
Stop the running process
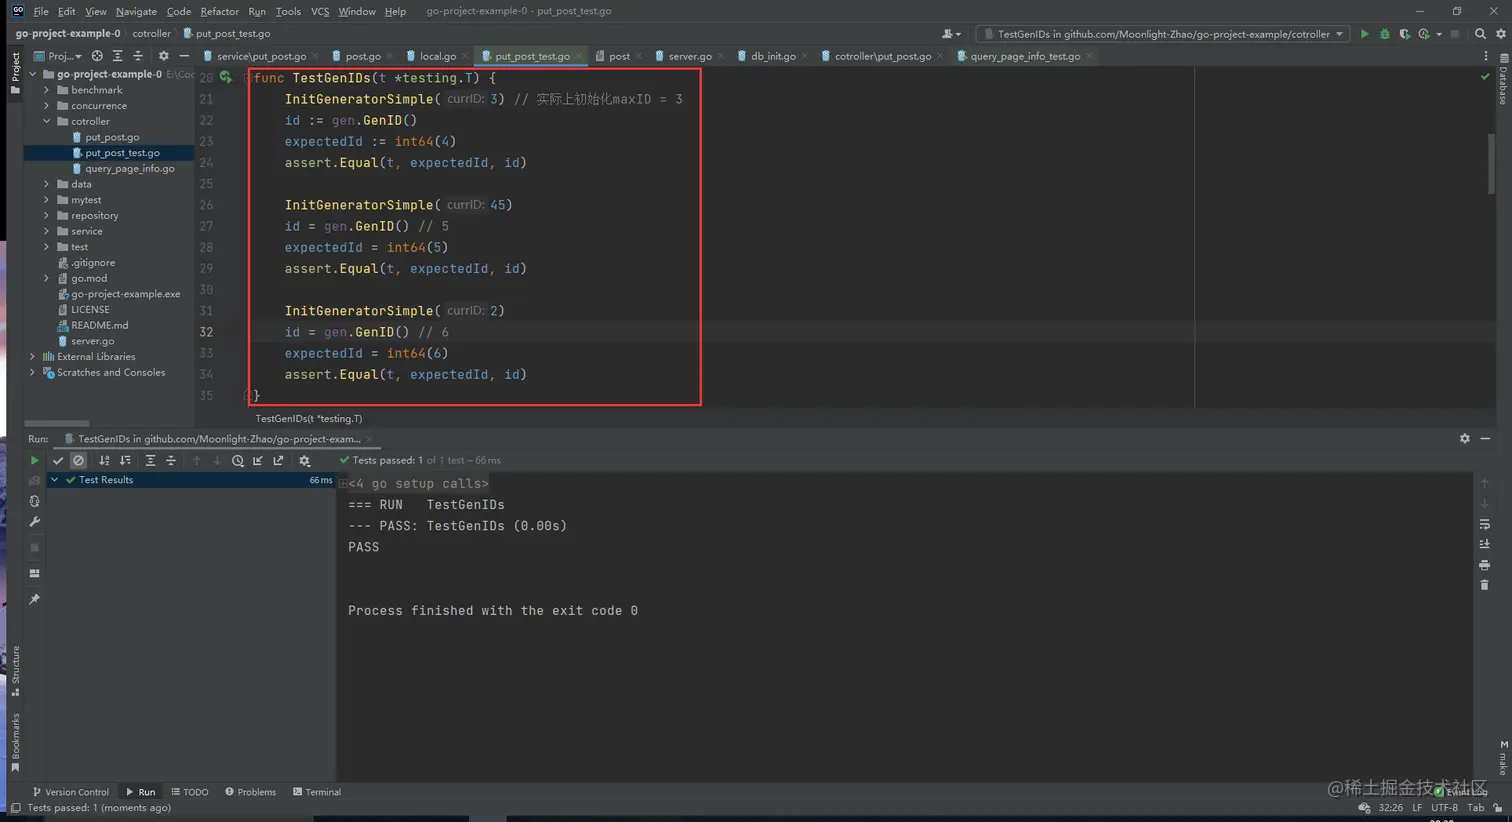point(34,548)
